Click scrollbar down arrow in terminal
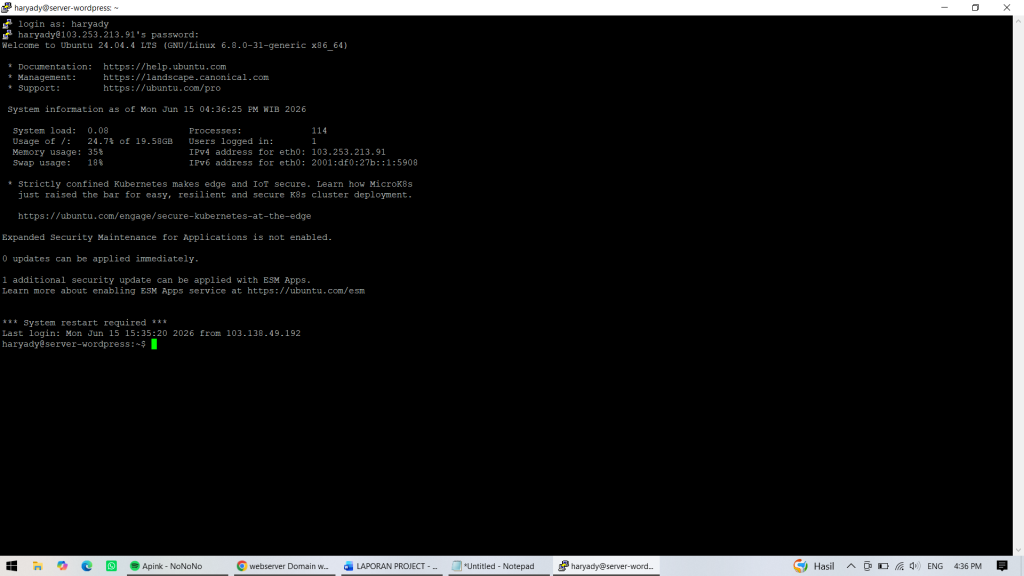Viewport: 1024px width, 576px height. (1018, 551)
